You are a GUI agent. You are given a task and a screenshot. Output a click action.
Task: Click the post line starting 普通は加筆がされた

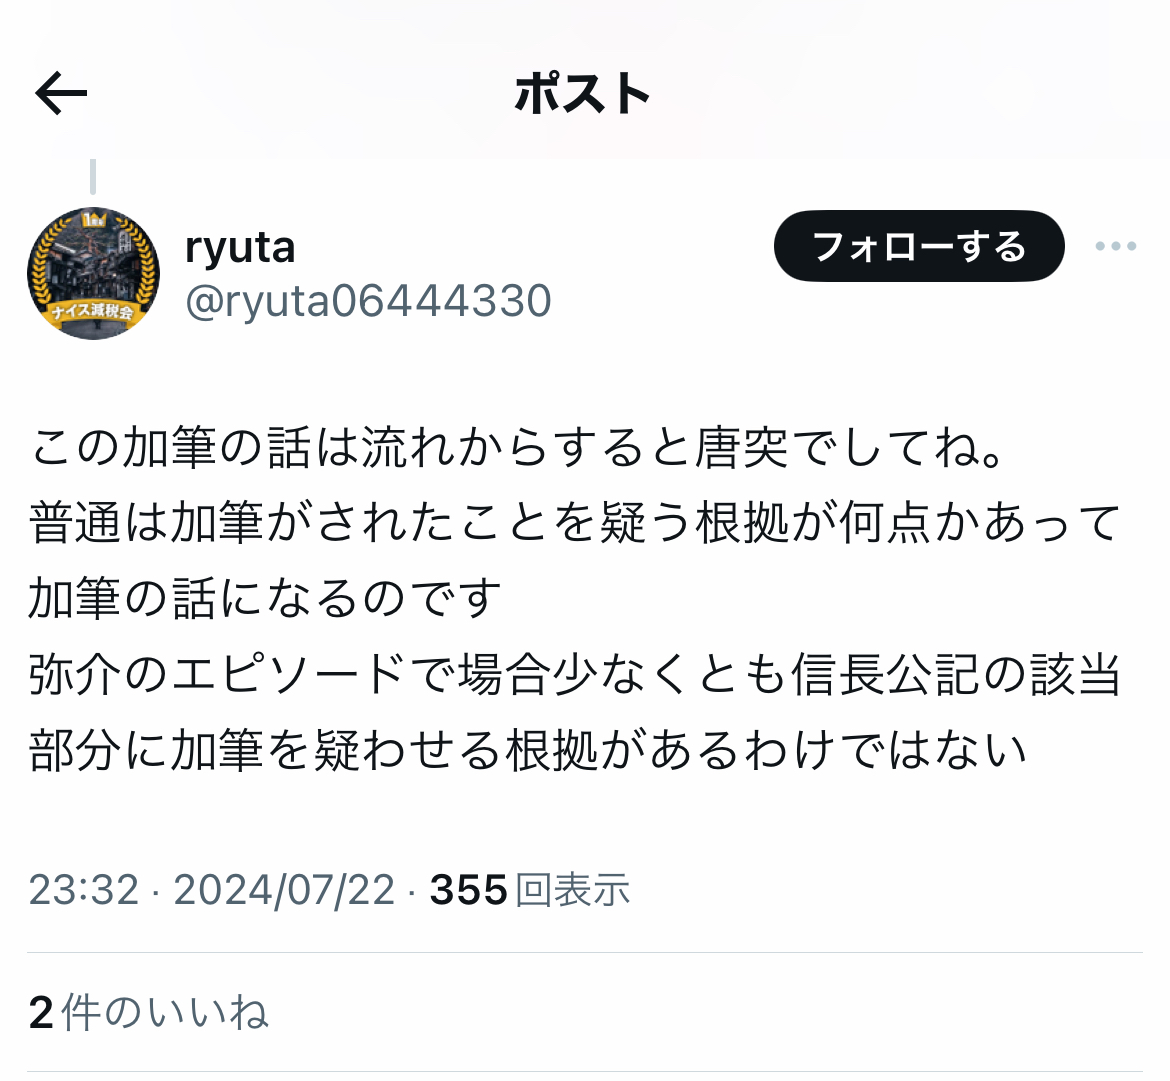575,523
